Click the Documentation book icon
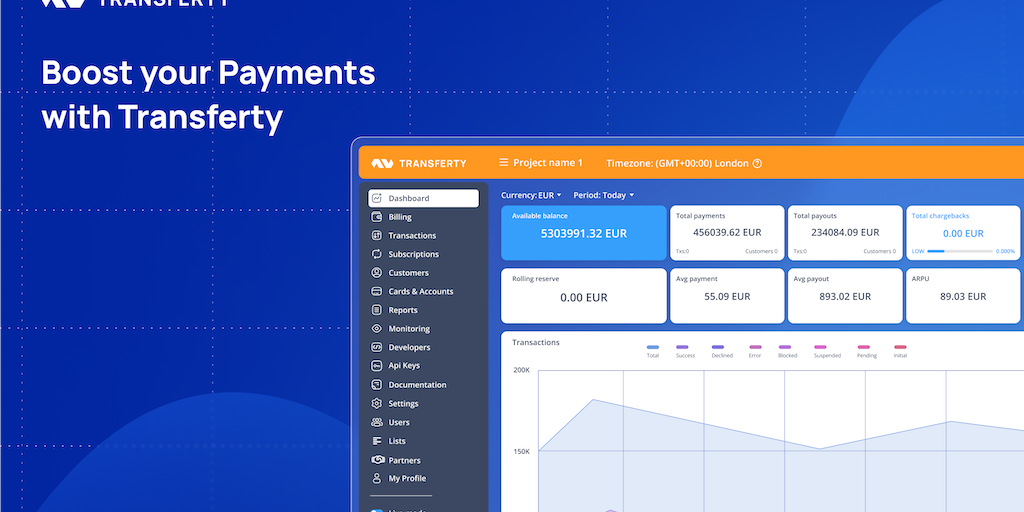The width and height of the screenshot is (1024, 512). [x=376, y=385]
